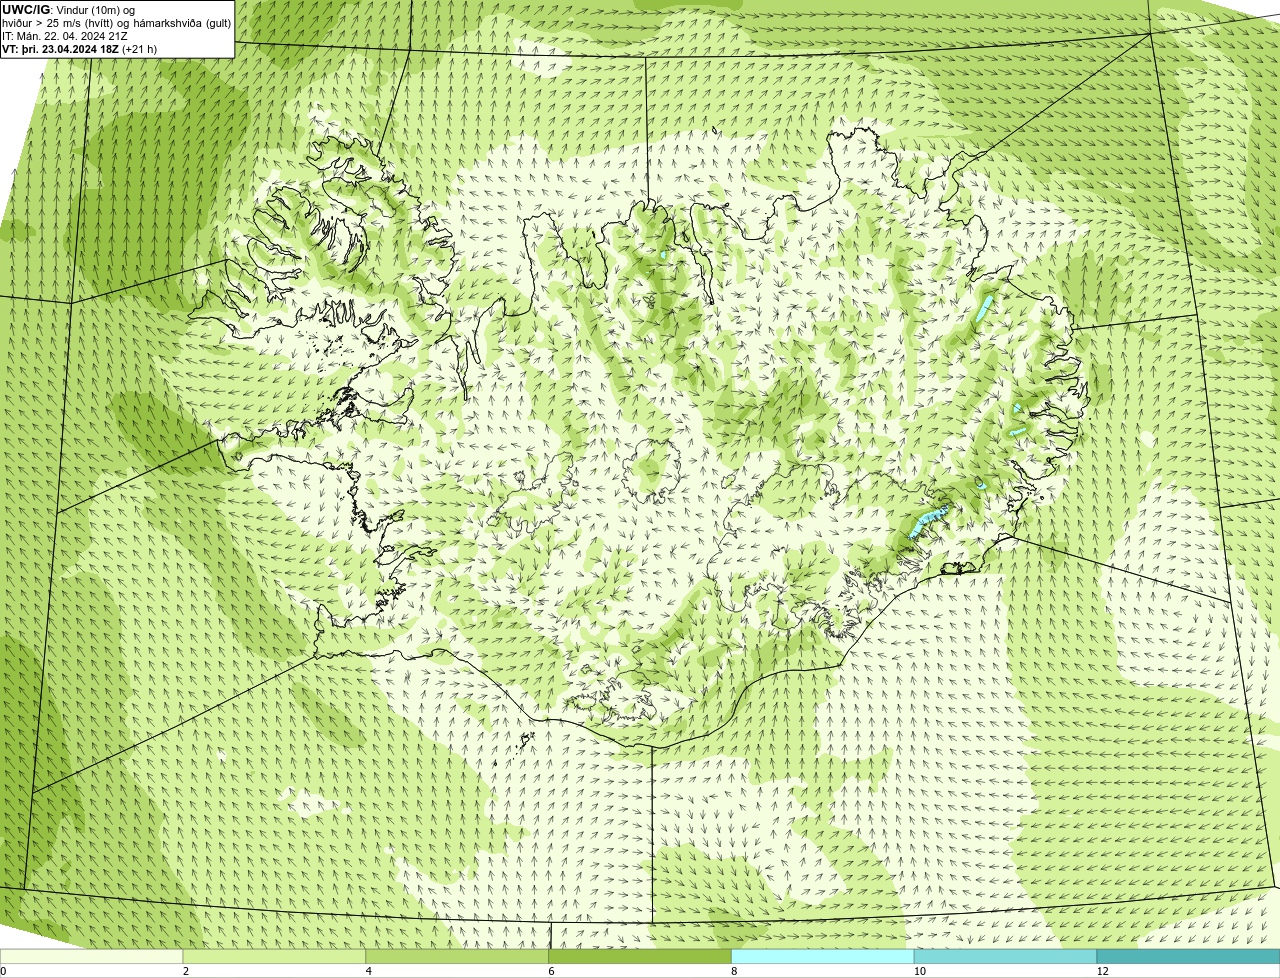Image resolution: width=1280 pixels, height=978 pixels.
Task: Click the 4–6 m/s green legend swatch
Action: (x=457, y=957)
